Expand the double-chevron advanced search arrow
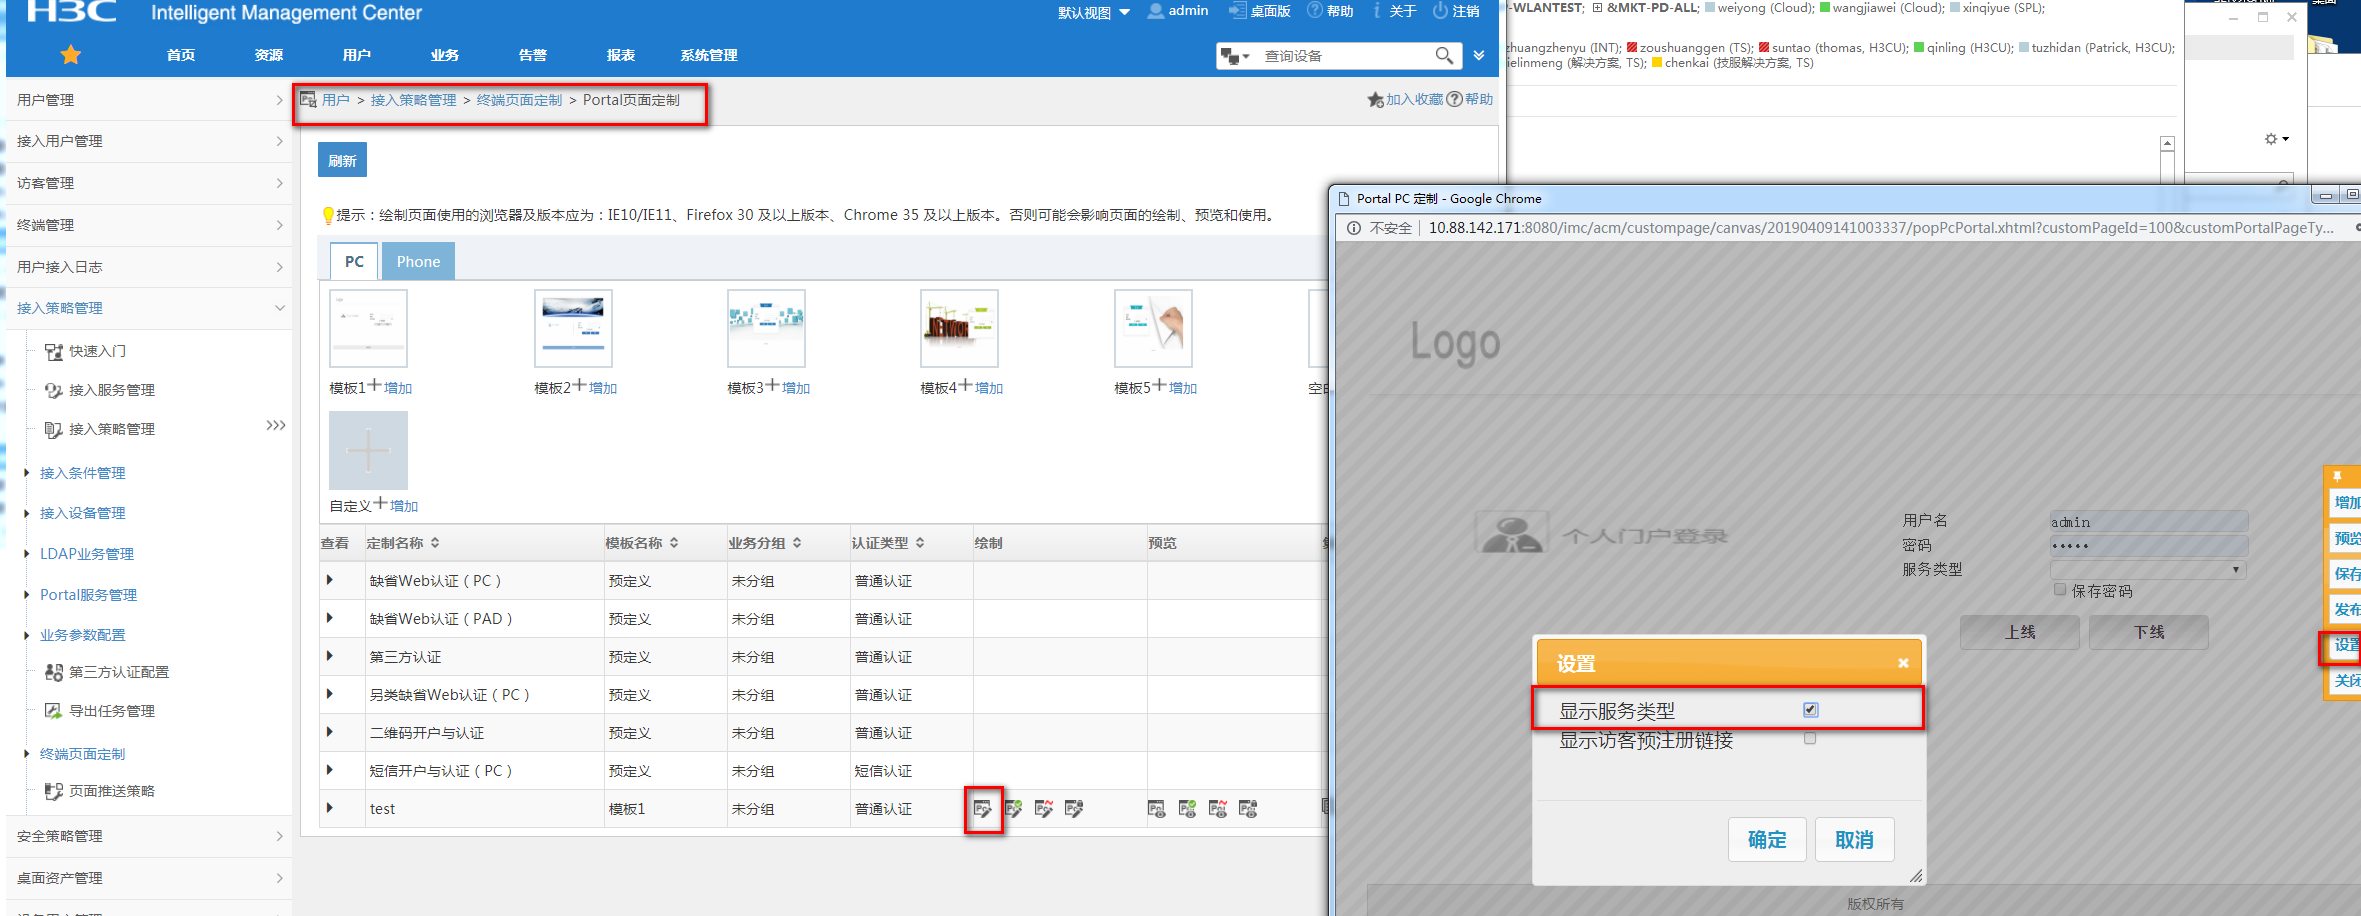Viewport: 2361px width, 916px height. tap(1479, 56)
